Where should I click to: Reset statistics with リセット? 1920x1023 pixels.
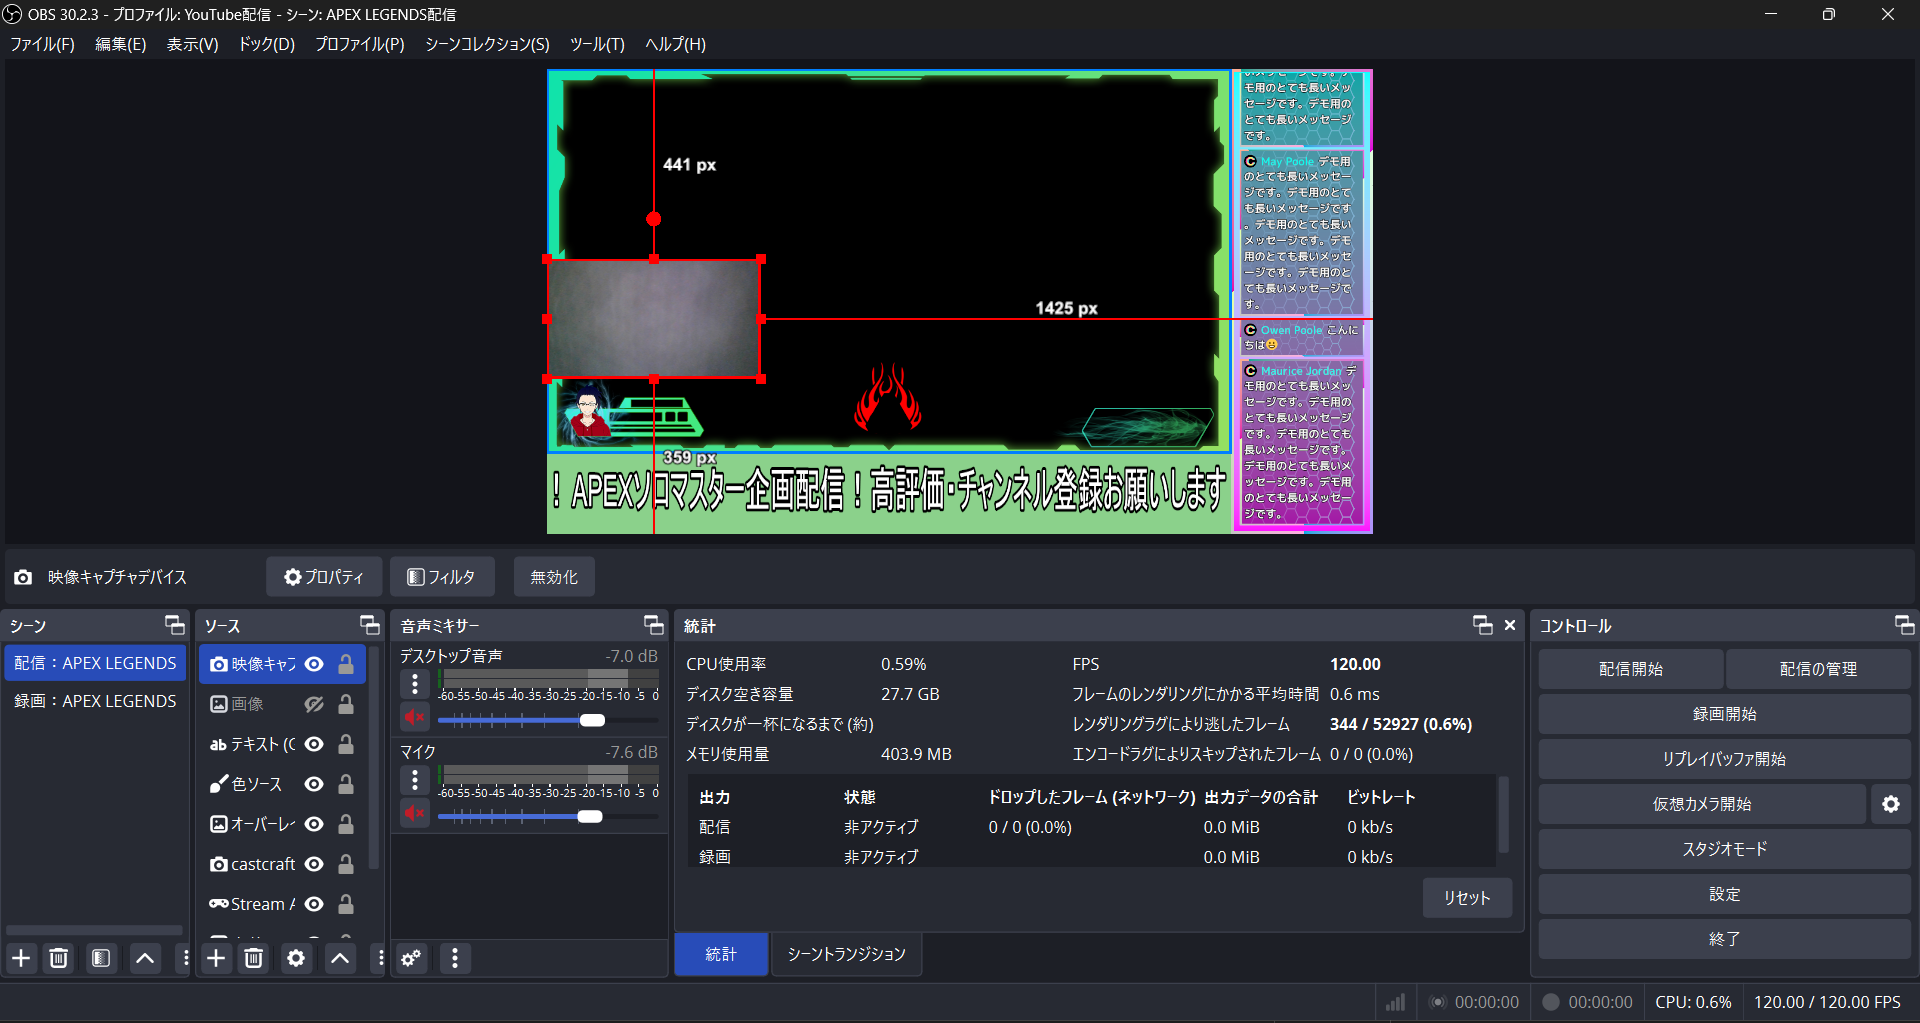pos(1467,897)
